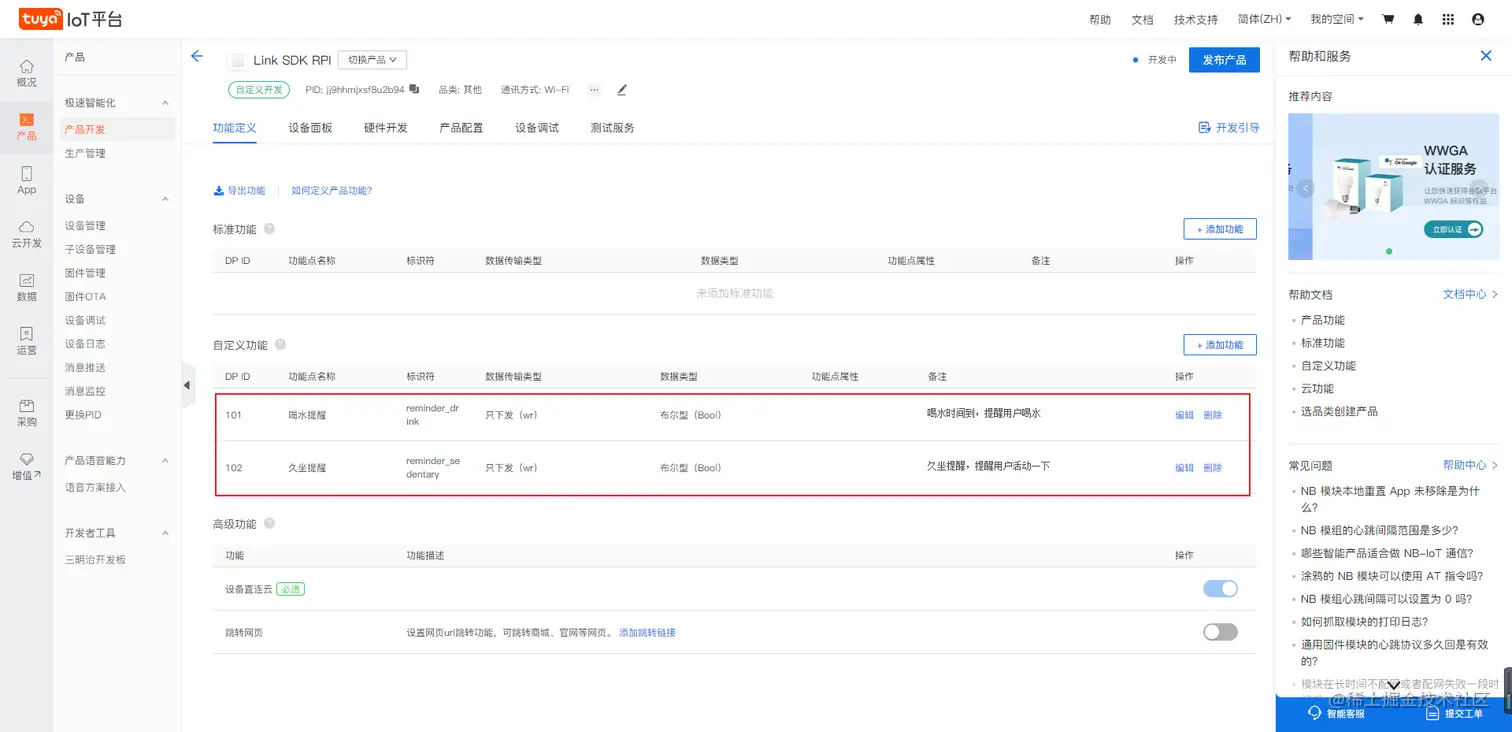Open the 技术支持 header menu
Viewport: 1512px width, 732px height.
click(x=1196, y=20)
